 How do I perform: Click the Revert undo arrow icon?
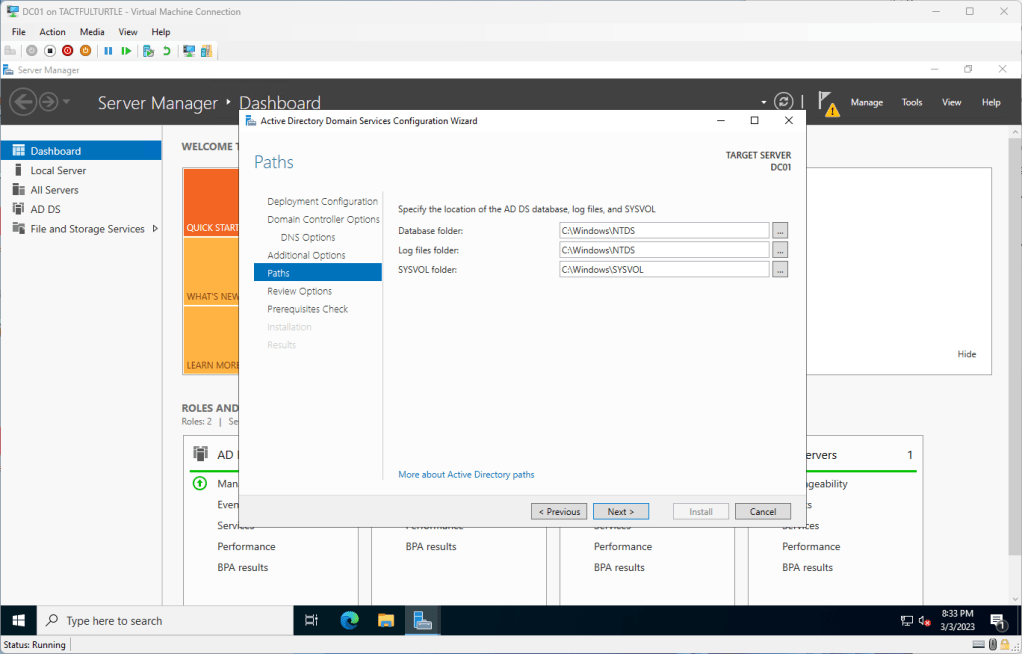166,51
